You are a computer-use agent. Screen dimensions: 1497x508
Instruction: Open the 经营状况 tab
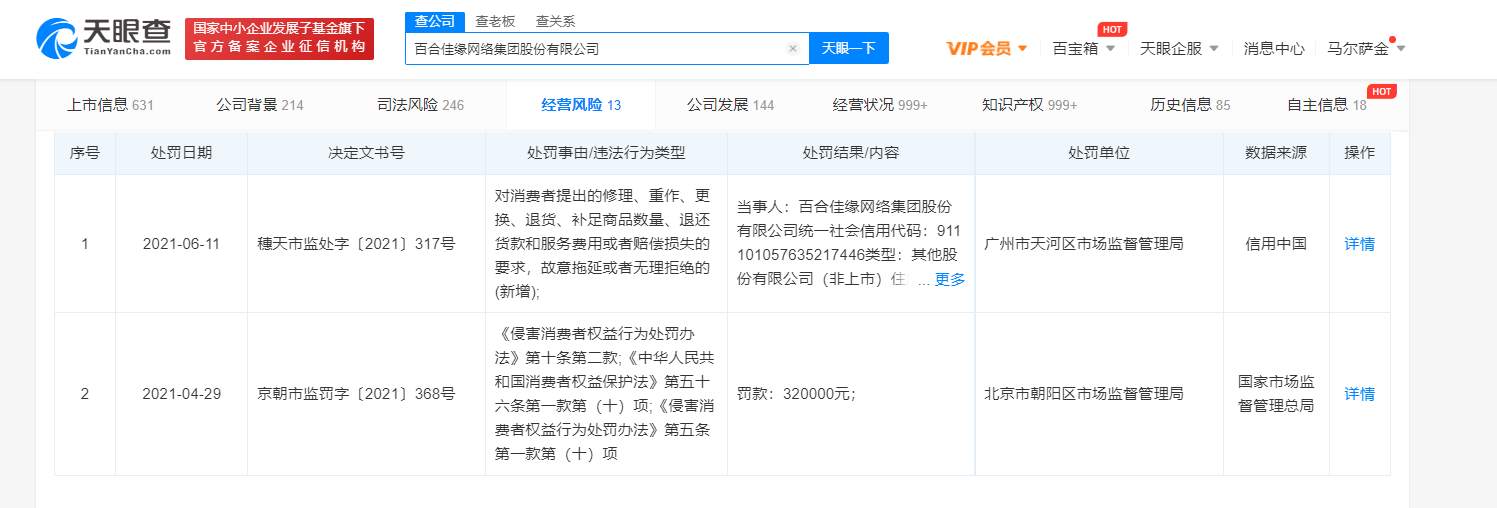880,105
